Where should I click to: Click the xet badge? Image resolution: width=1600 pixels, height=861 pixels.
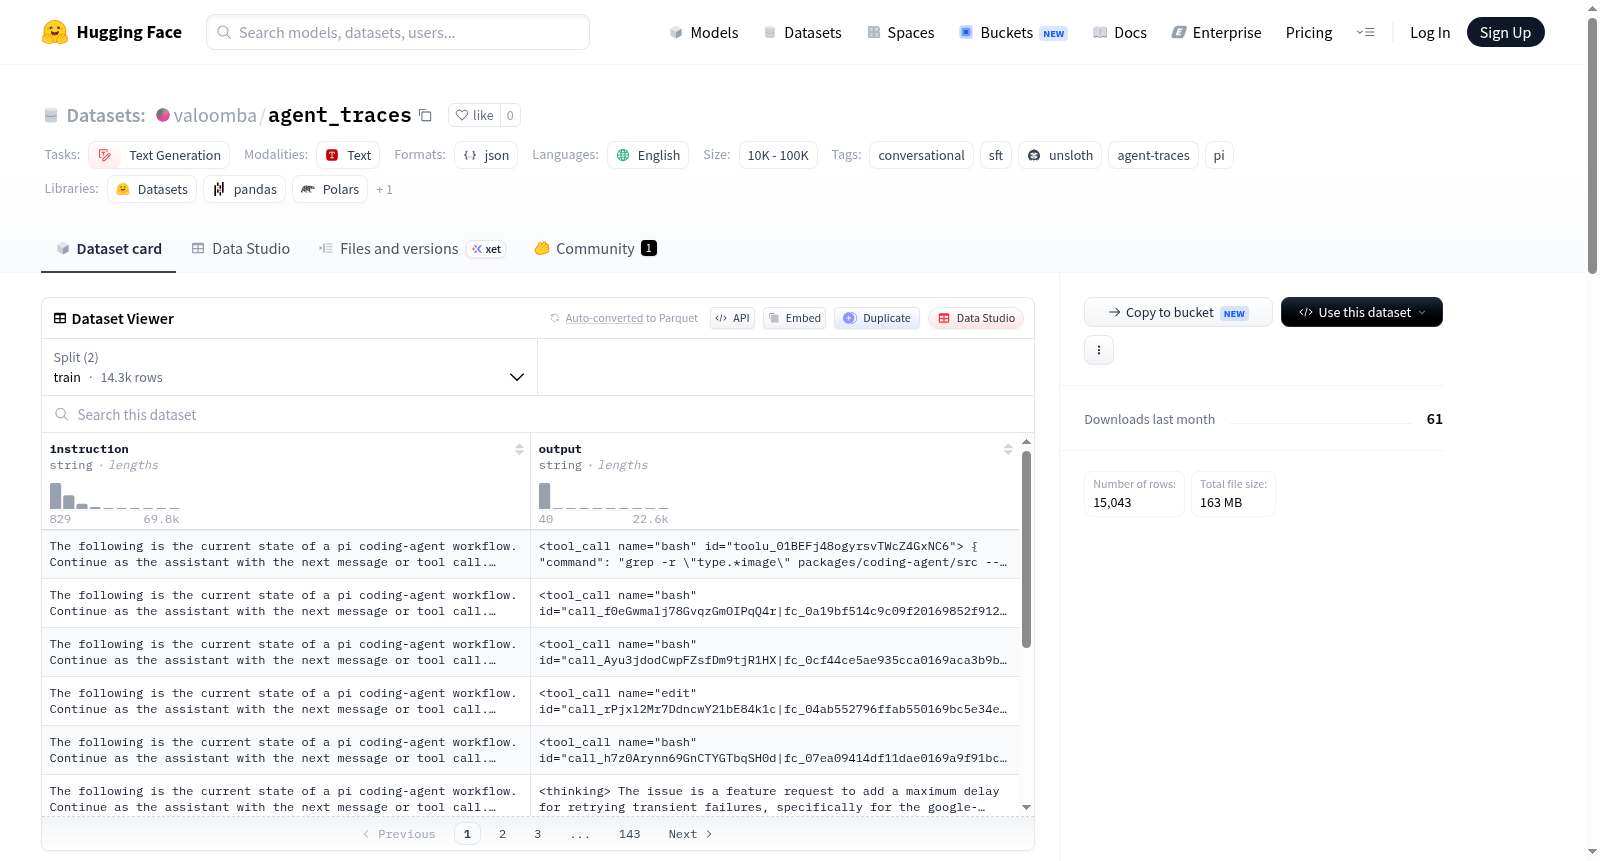coord(486,249)
